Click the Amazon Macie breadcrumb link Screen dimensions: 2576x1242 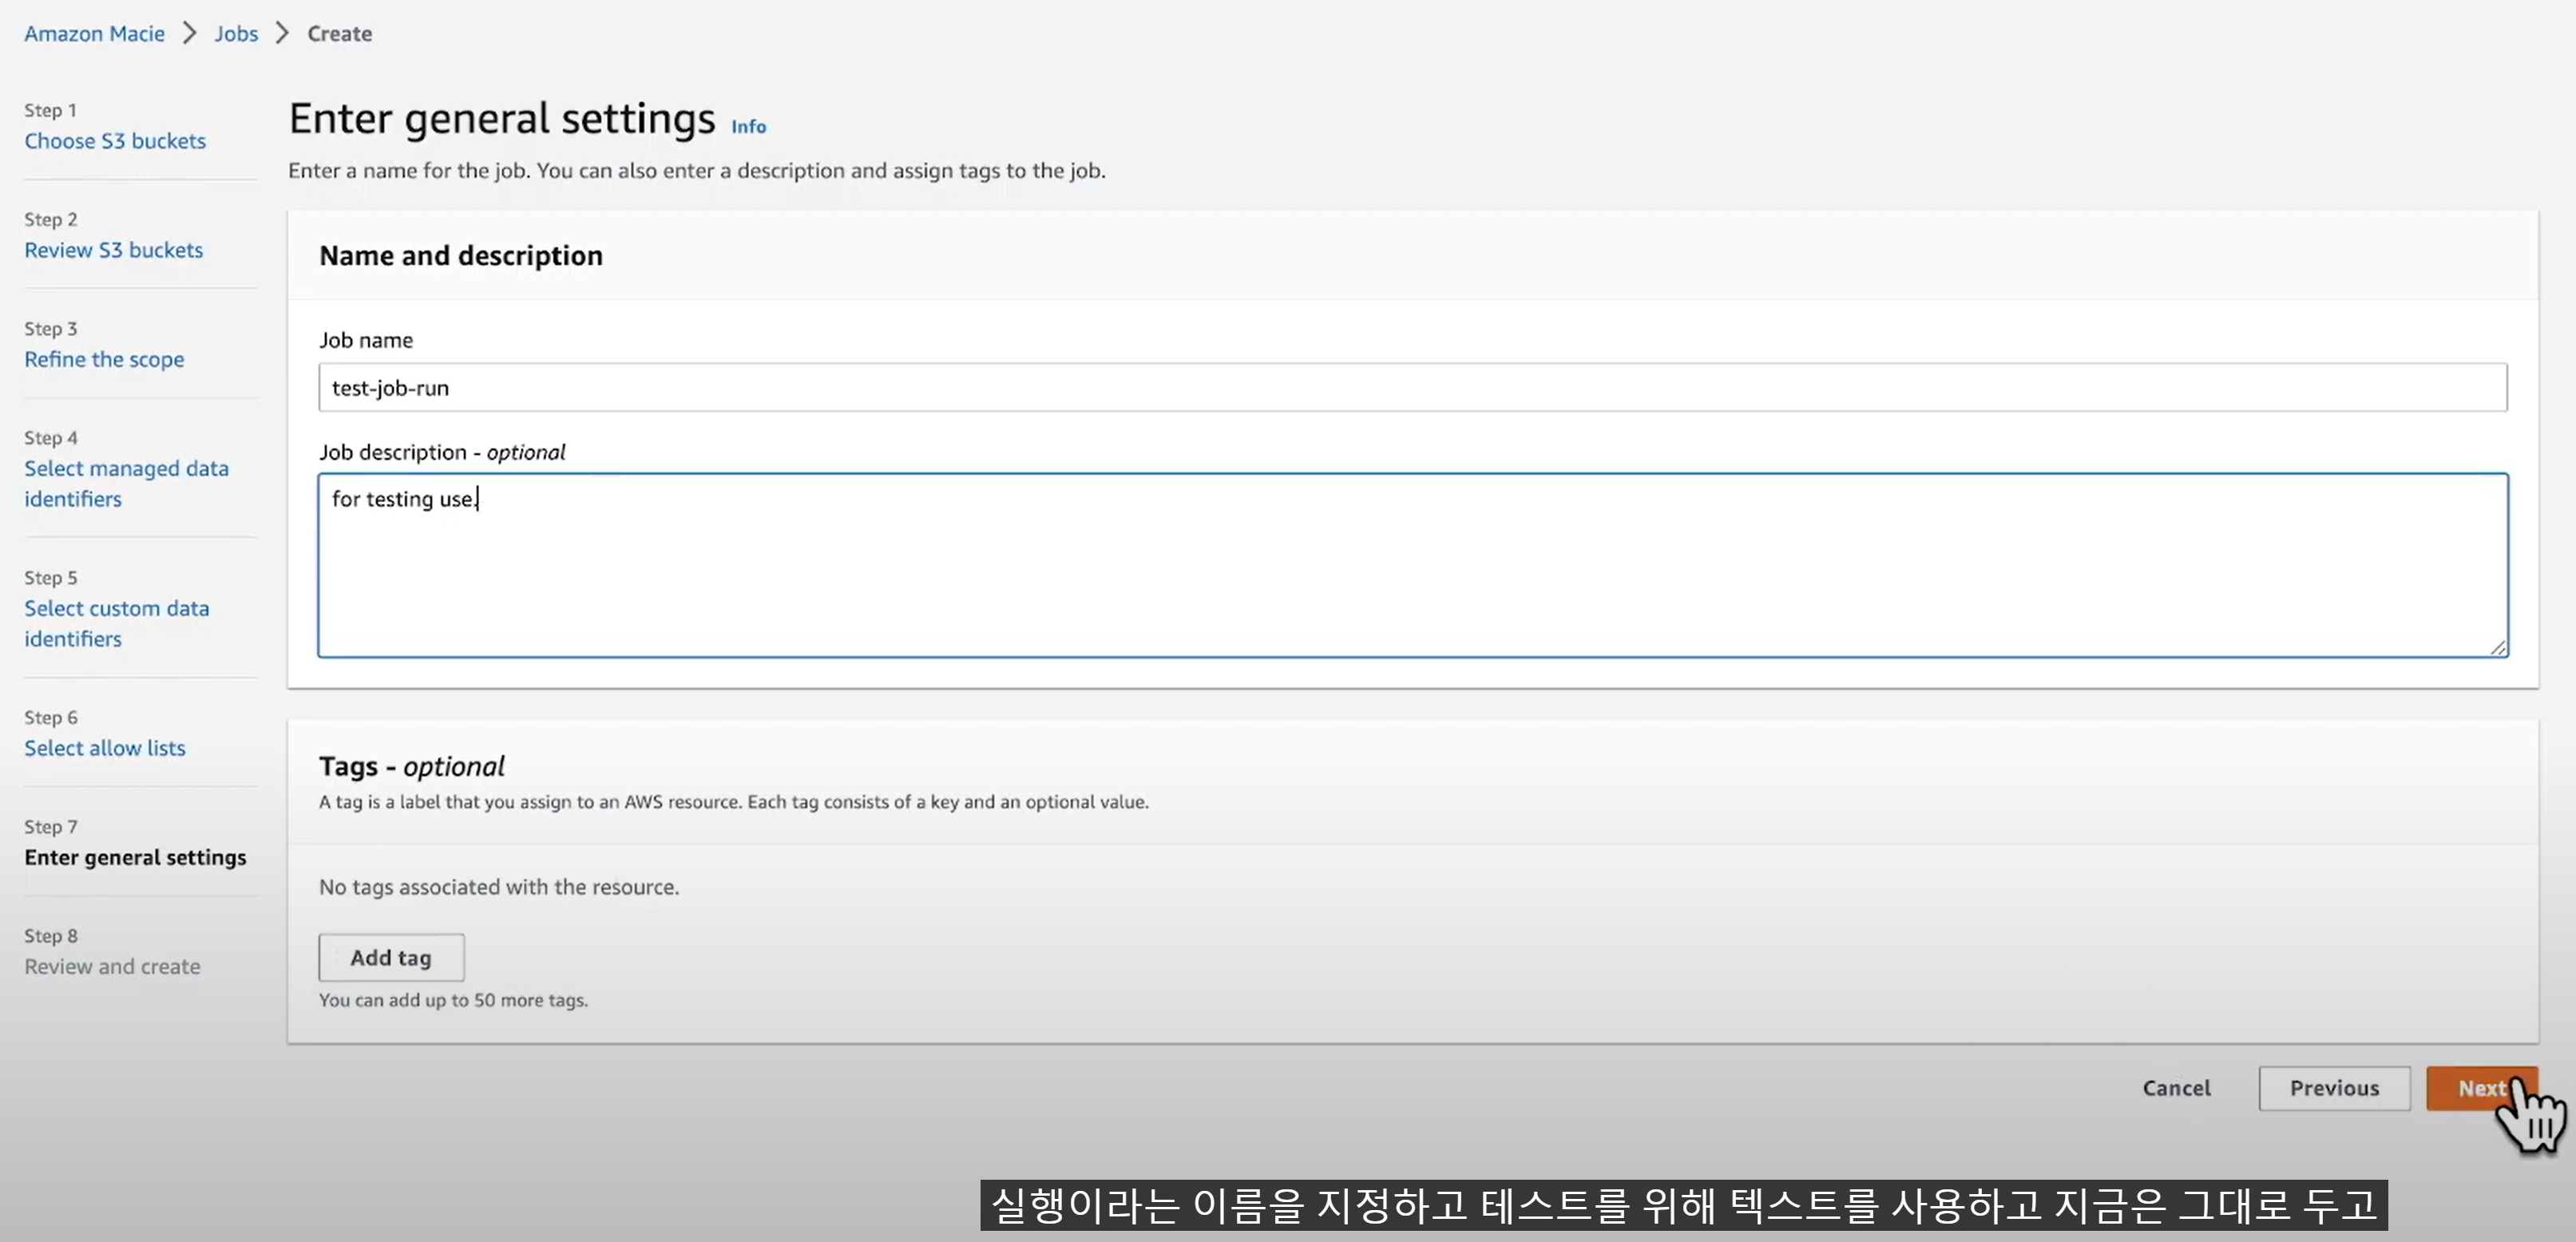[94, 34]
